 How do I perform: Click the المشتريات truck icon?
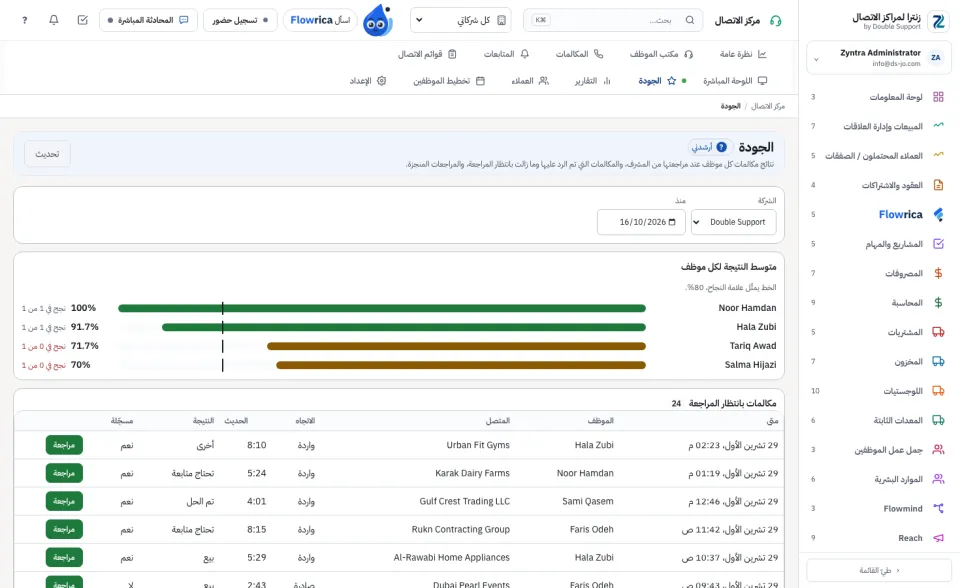[x=938, y=332]
